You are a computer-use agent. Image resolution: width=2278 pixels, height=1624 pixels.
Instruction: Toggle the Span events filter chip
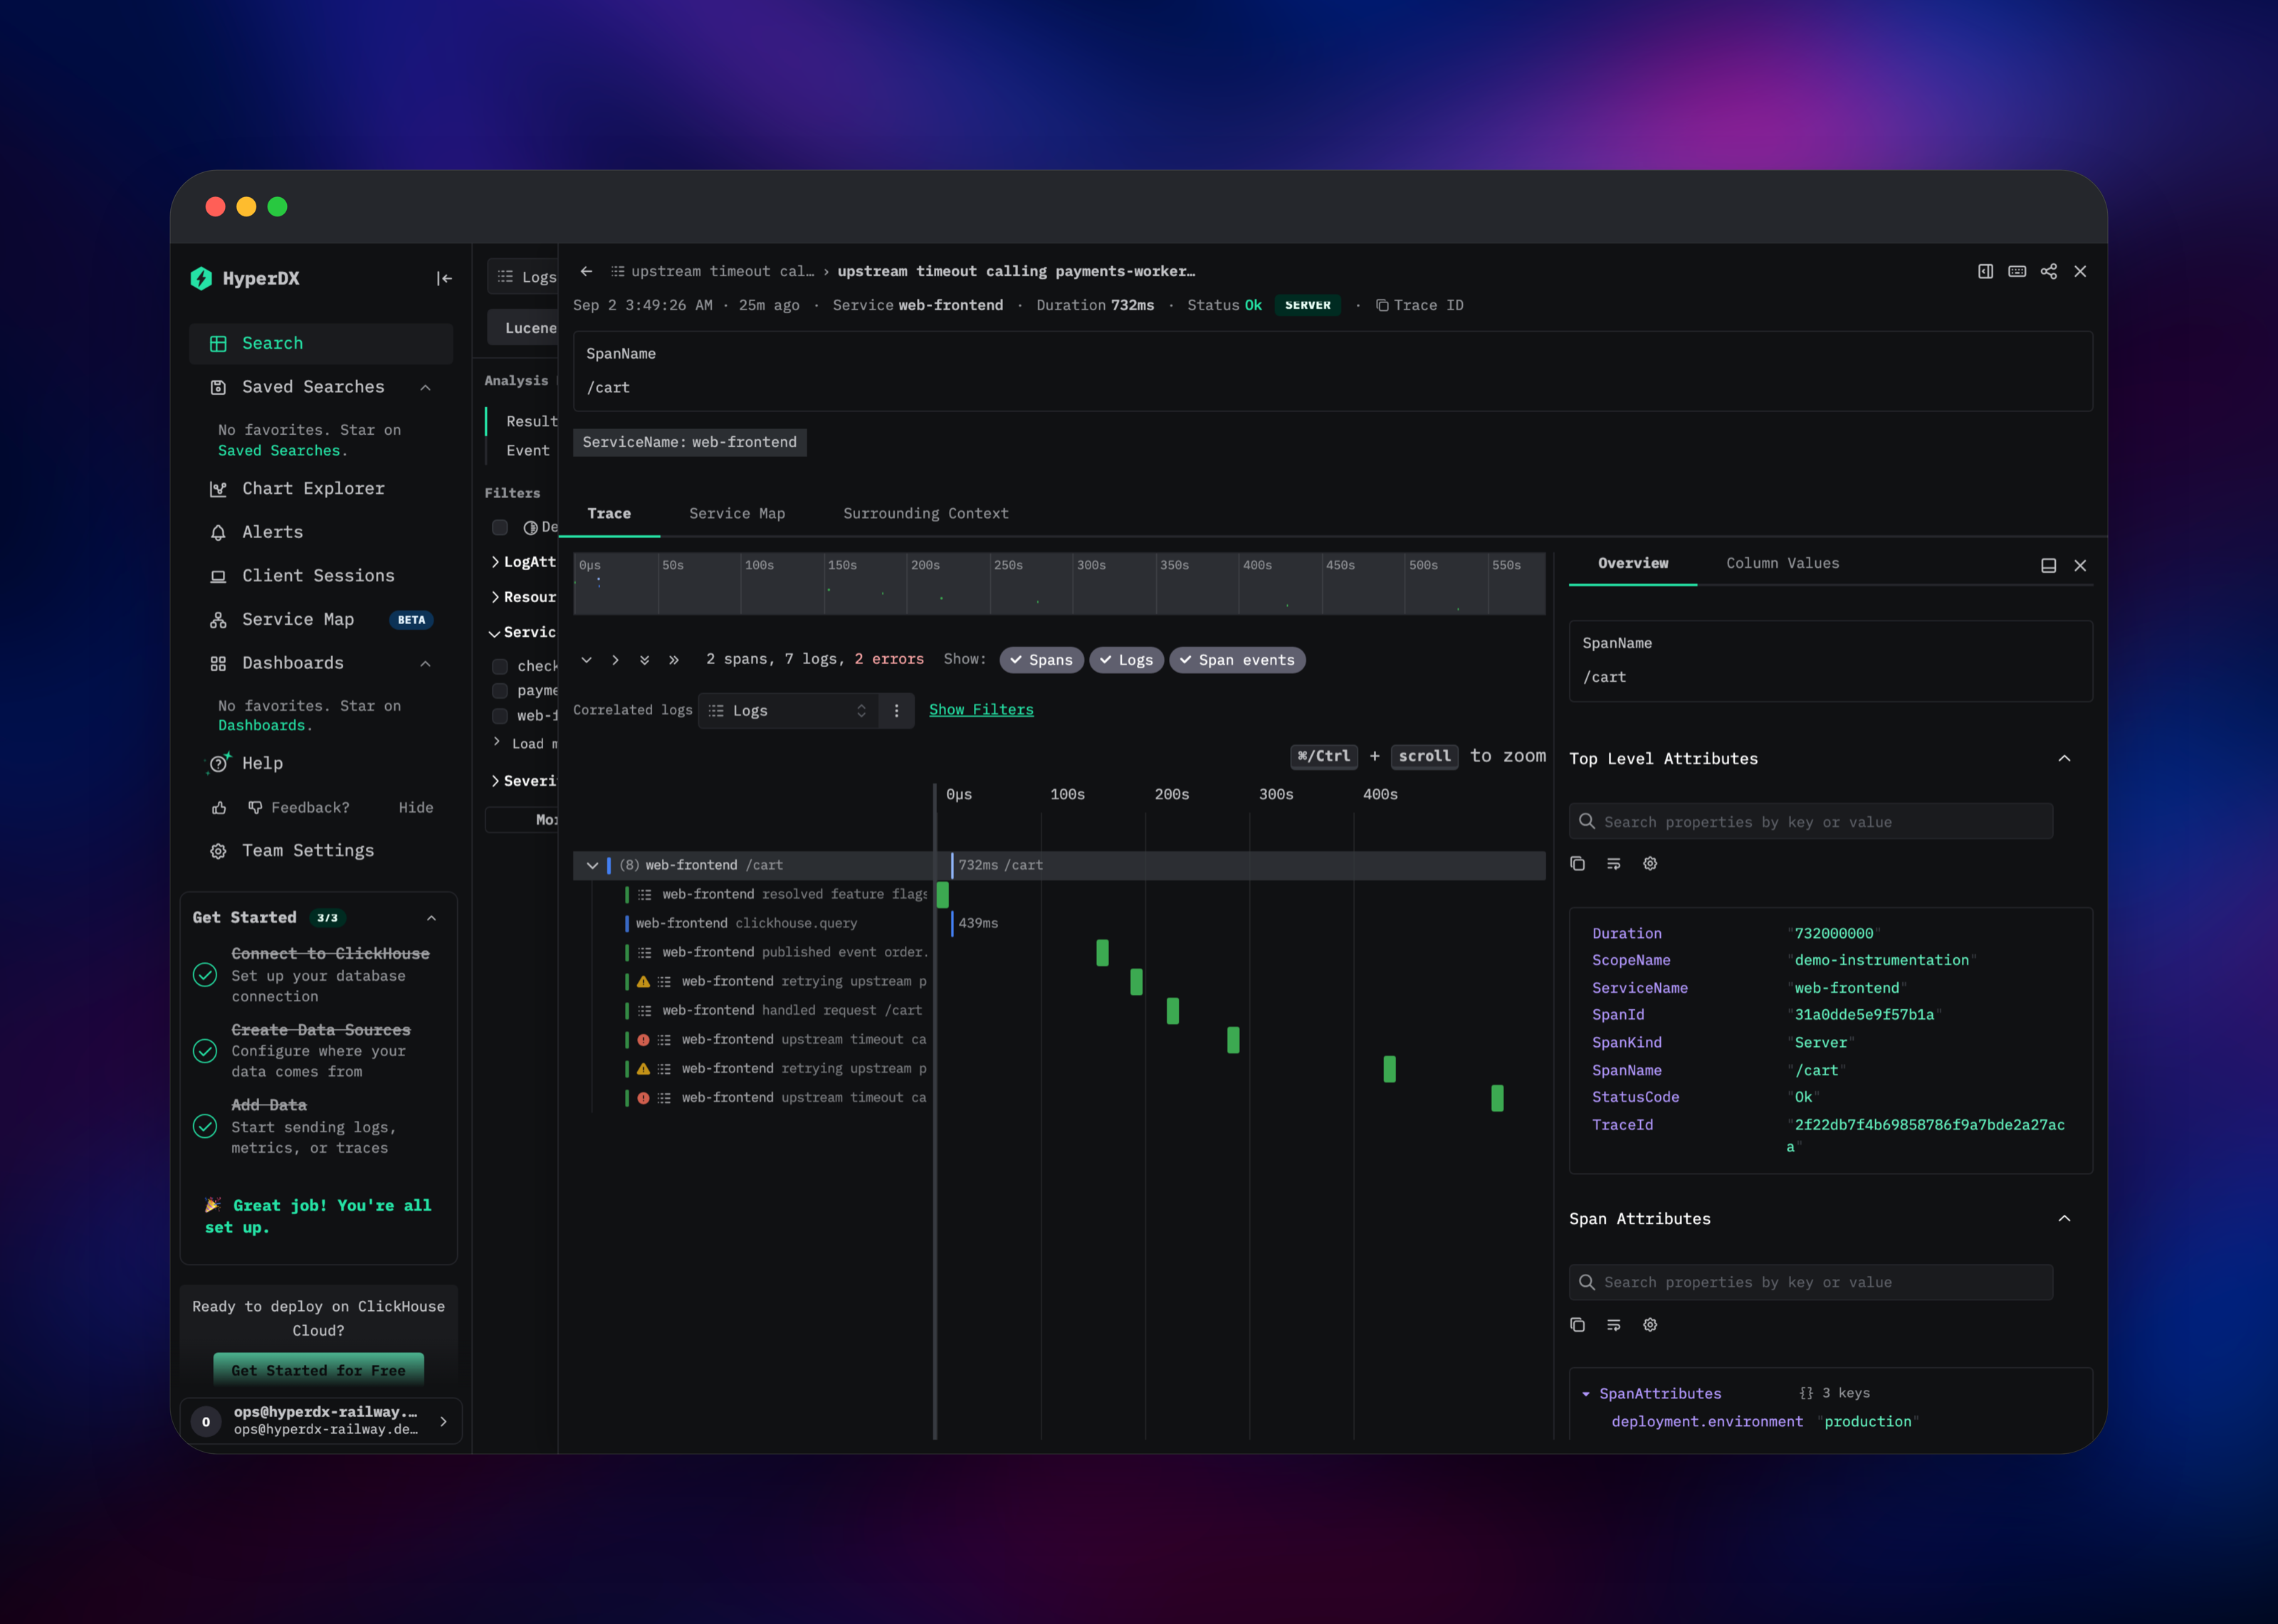click(x=1237, y=660)
